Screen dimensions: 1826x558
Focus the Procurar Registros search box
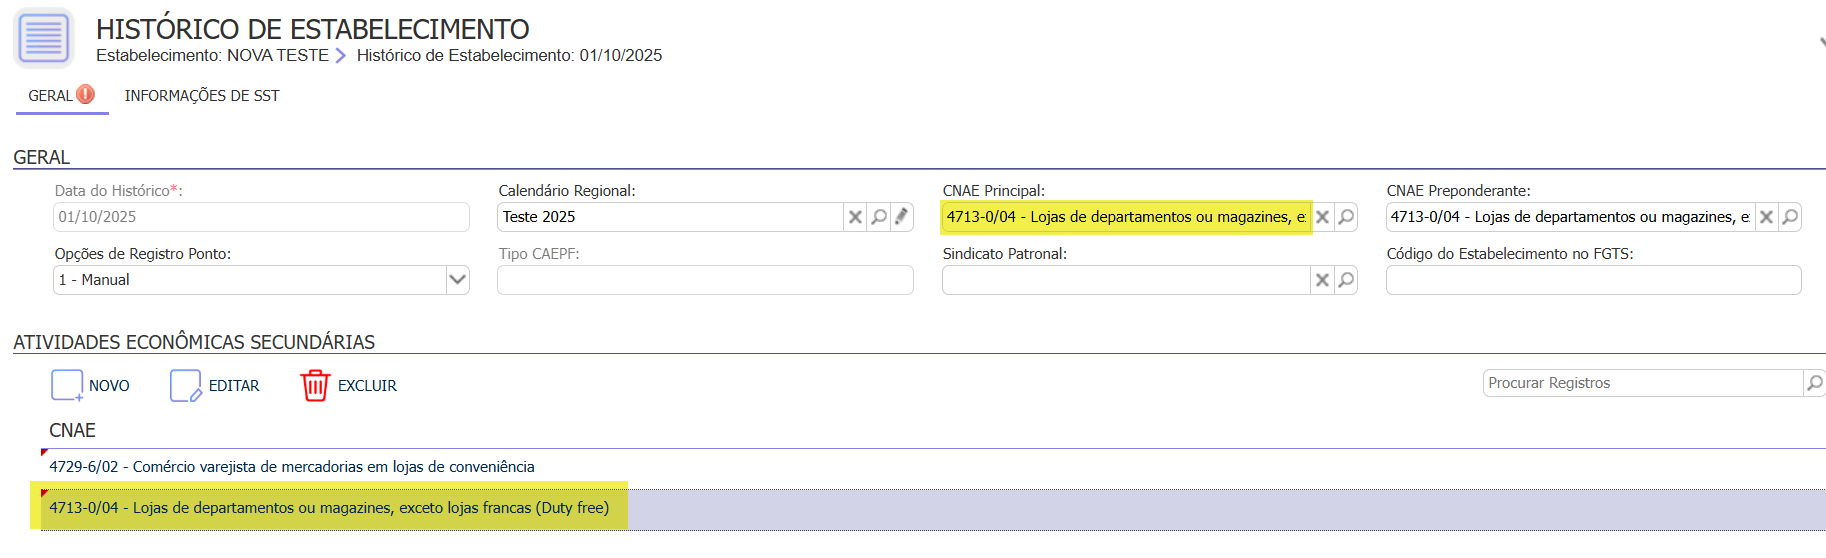[x=1640, y=383]
